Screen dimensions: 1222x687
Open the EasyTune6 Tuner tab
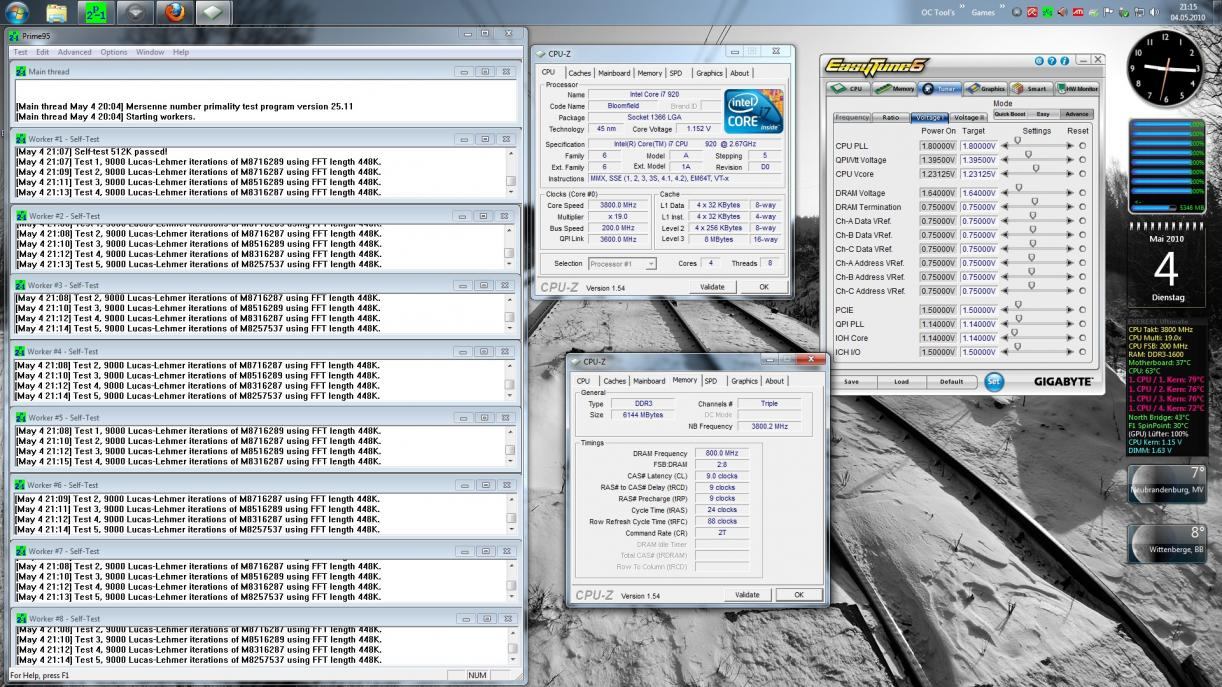[x=940, y=88]
